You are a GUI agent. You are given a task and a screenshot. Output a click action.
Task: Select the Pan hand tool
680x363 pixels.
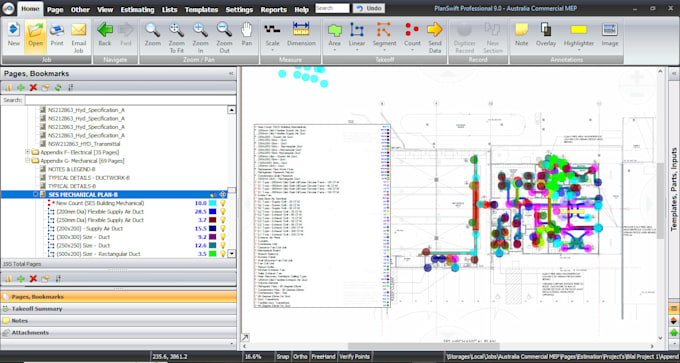(247, 35)
